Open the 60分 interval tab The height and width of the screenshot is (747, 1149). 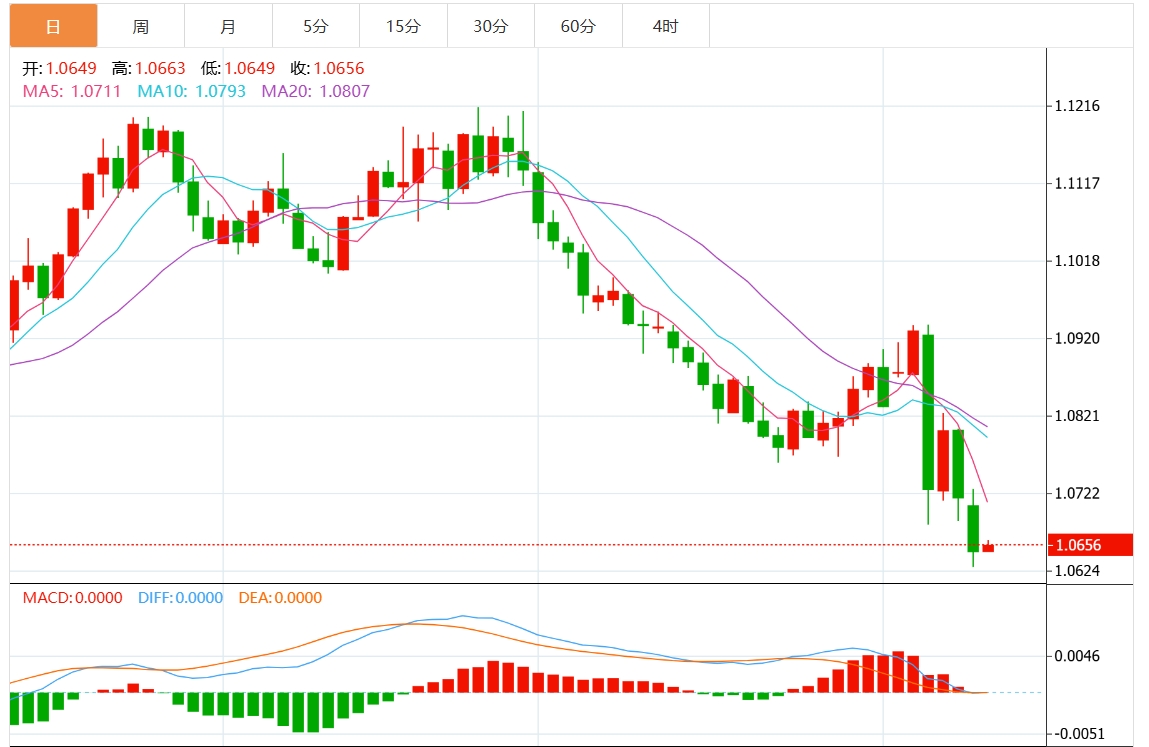(x=578, y=26)
